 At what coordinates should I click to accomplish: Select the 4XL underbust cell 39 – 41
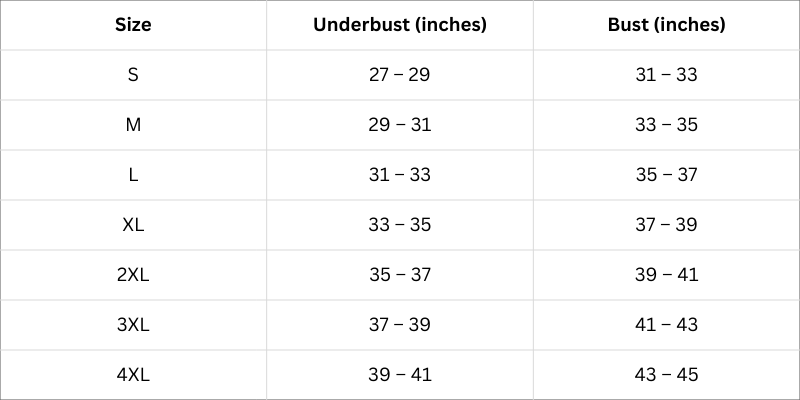(x=400, y=375)
